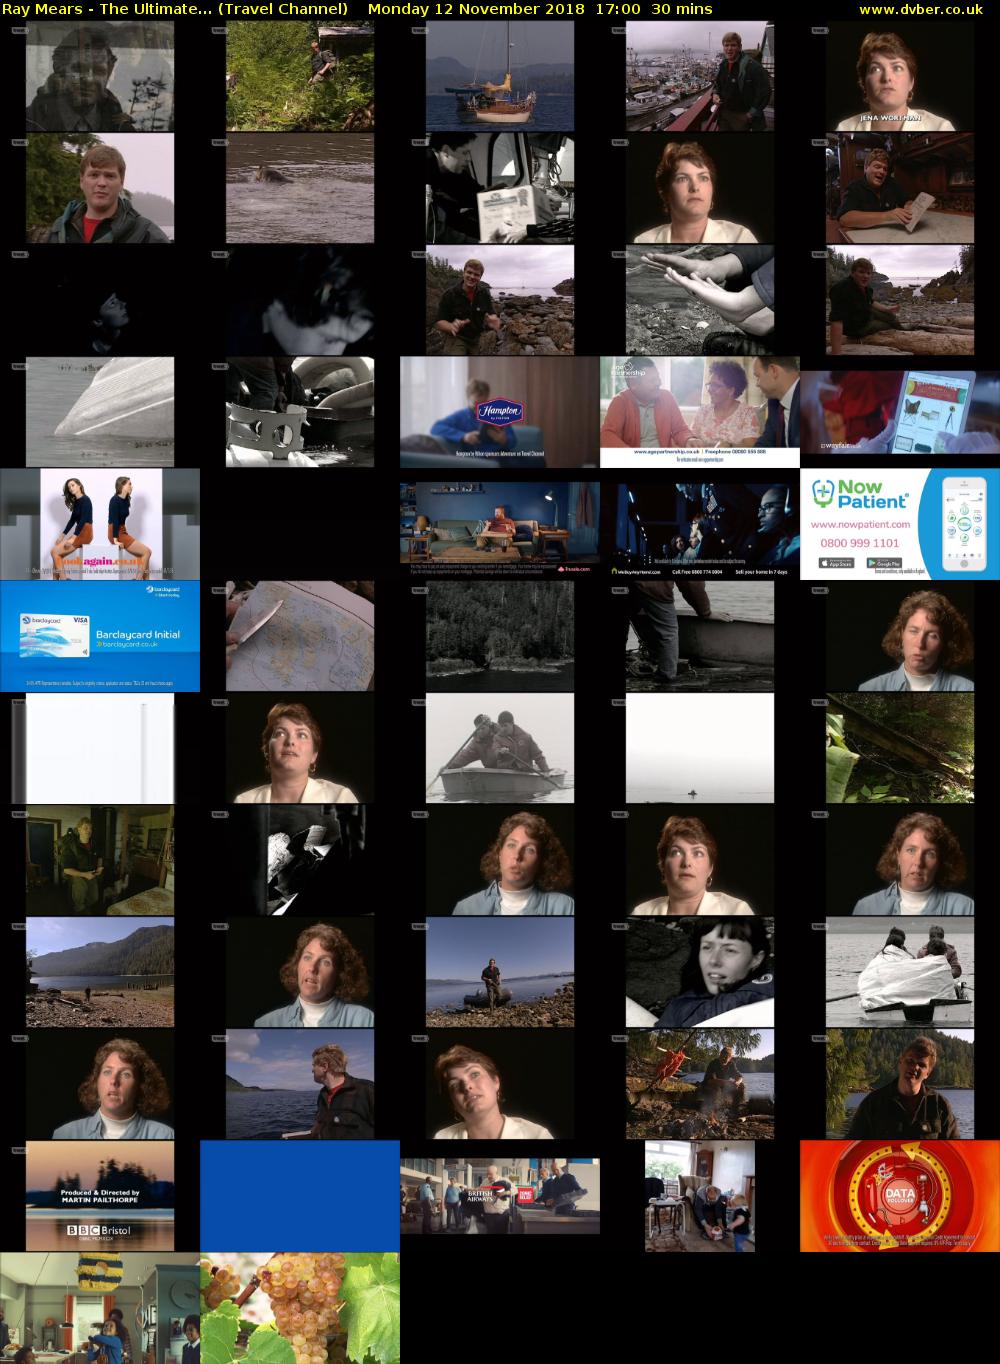Viewport: 1000px width, 1364px height.
Task: Click the green grapes thumbnail
Action: point(300,1308)
